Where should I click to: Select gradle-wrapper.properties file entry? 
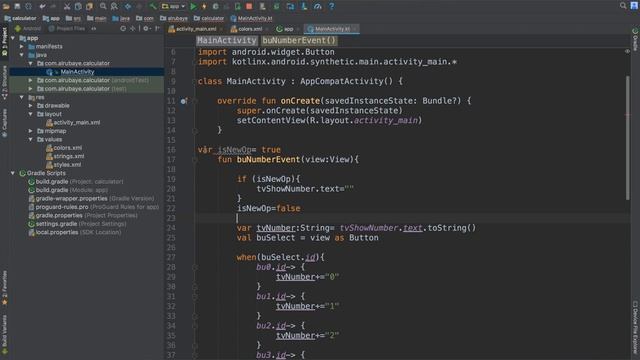coord(92,199)
